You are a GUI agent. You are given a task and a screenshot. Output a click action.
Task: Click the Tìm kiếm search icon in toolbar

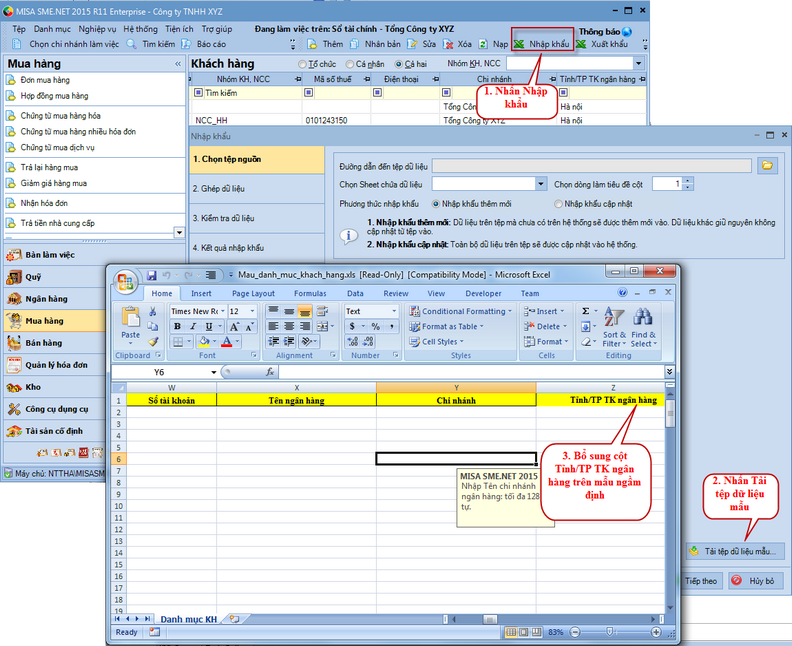pyautogui.click(x=131, y=44)
